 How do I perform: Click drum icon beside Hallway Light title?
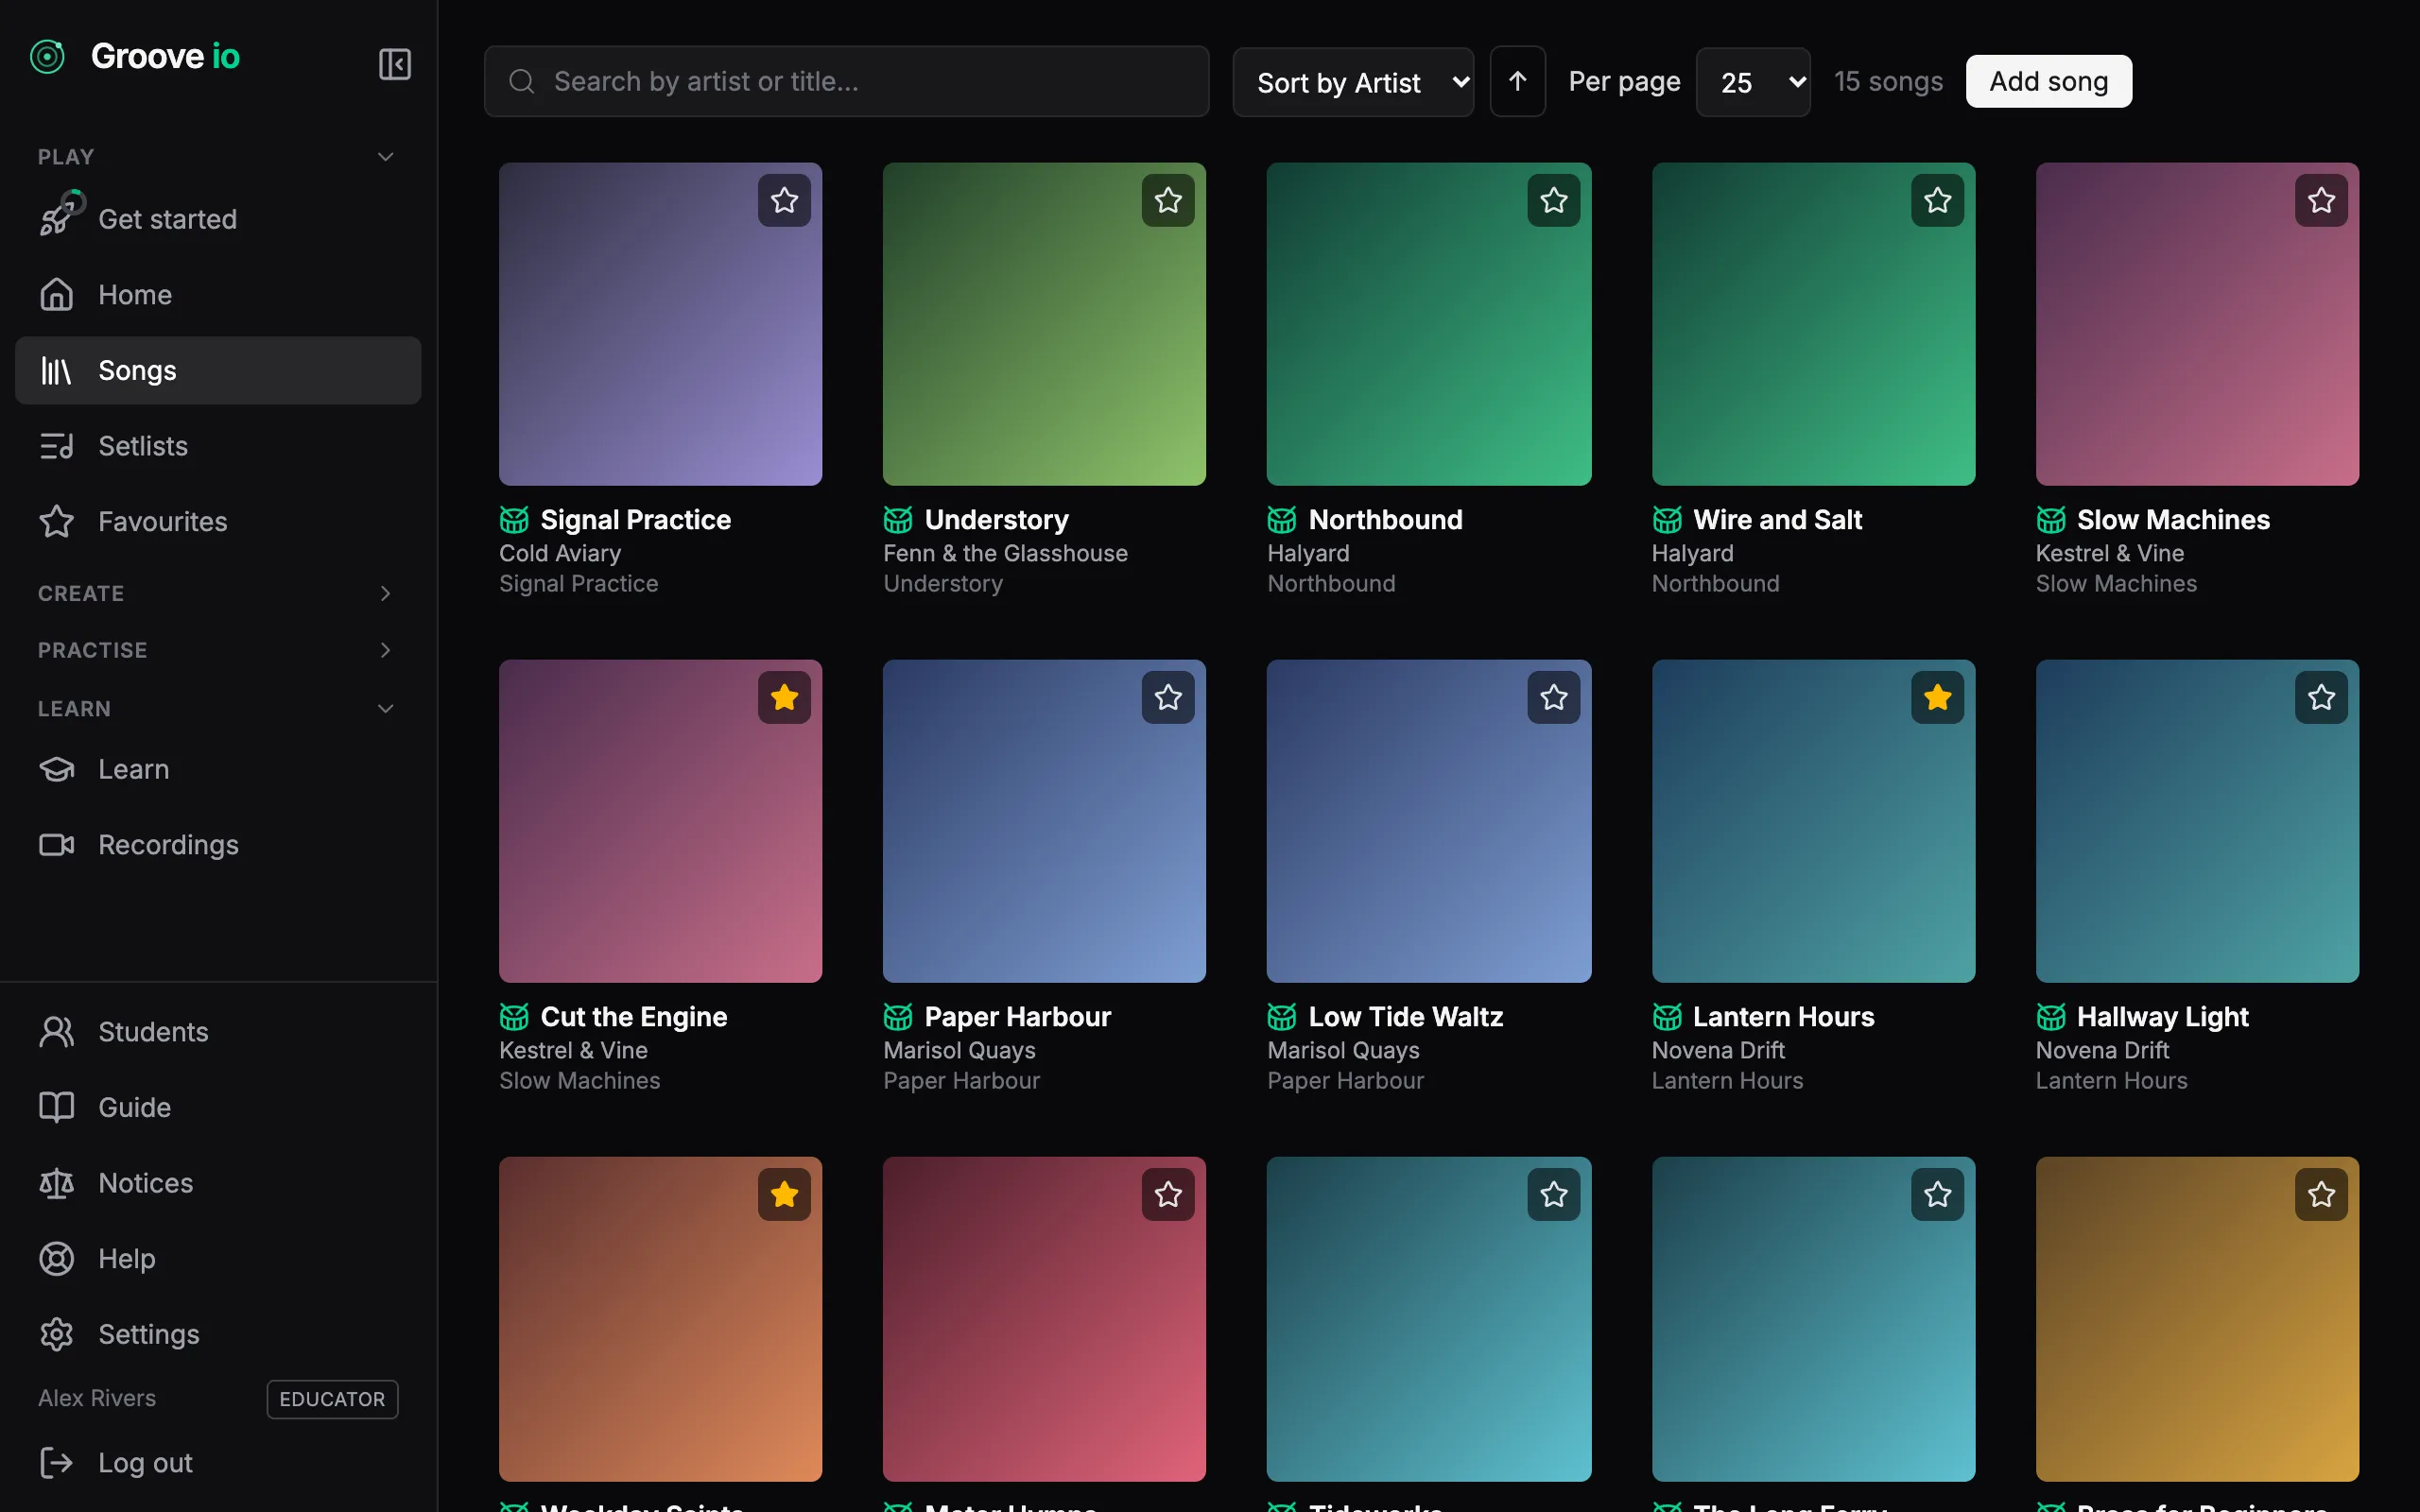[2051, 1017]
